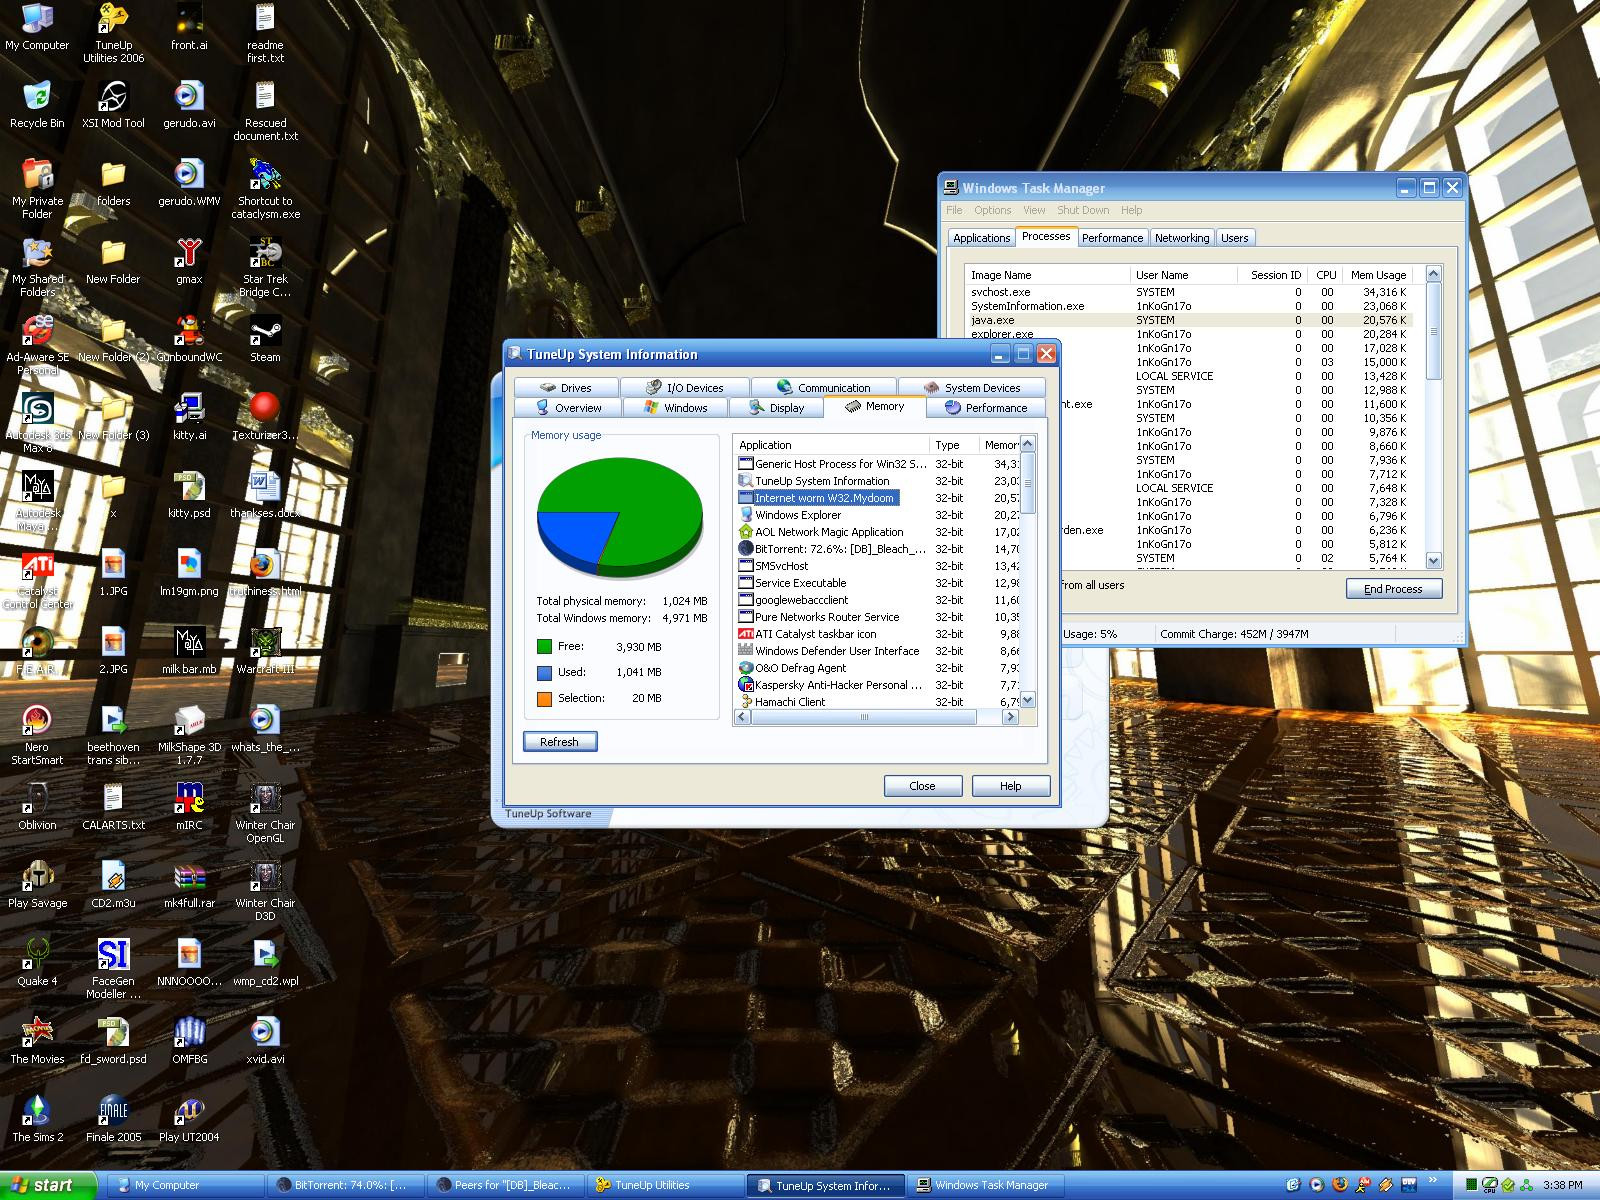The width and height of the screenshot is (1600, 1200).
Task: Click horizontal scroll right arrow in application list
Action: pyautogui.click(x=1010, y=717)
